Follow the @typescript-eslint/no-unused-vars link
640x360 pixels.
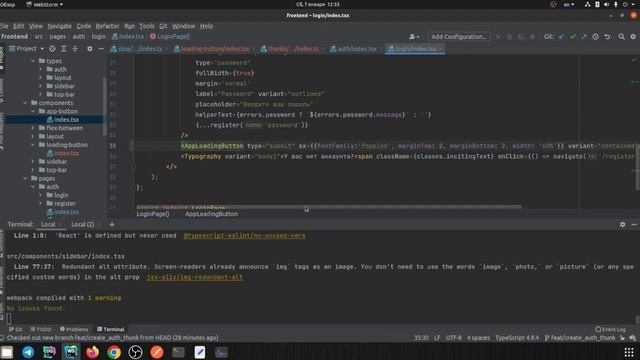tap(244, 236)
